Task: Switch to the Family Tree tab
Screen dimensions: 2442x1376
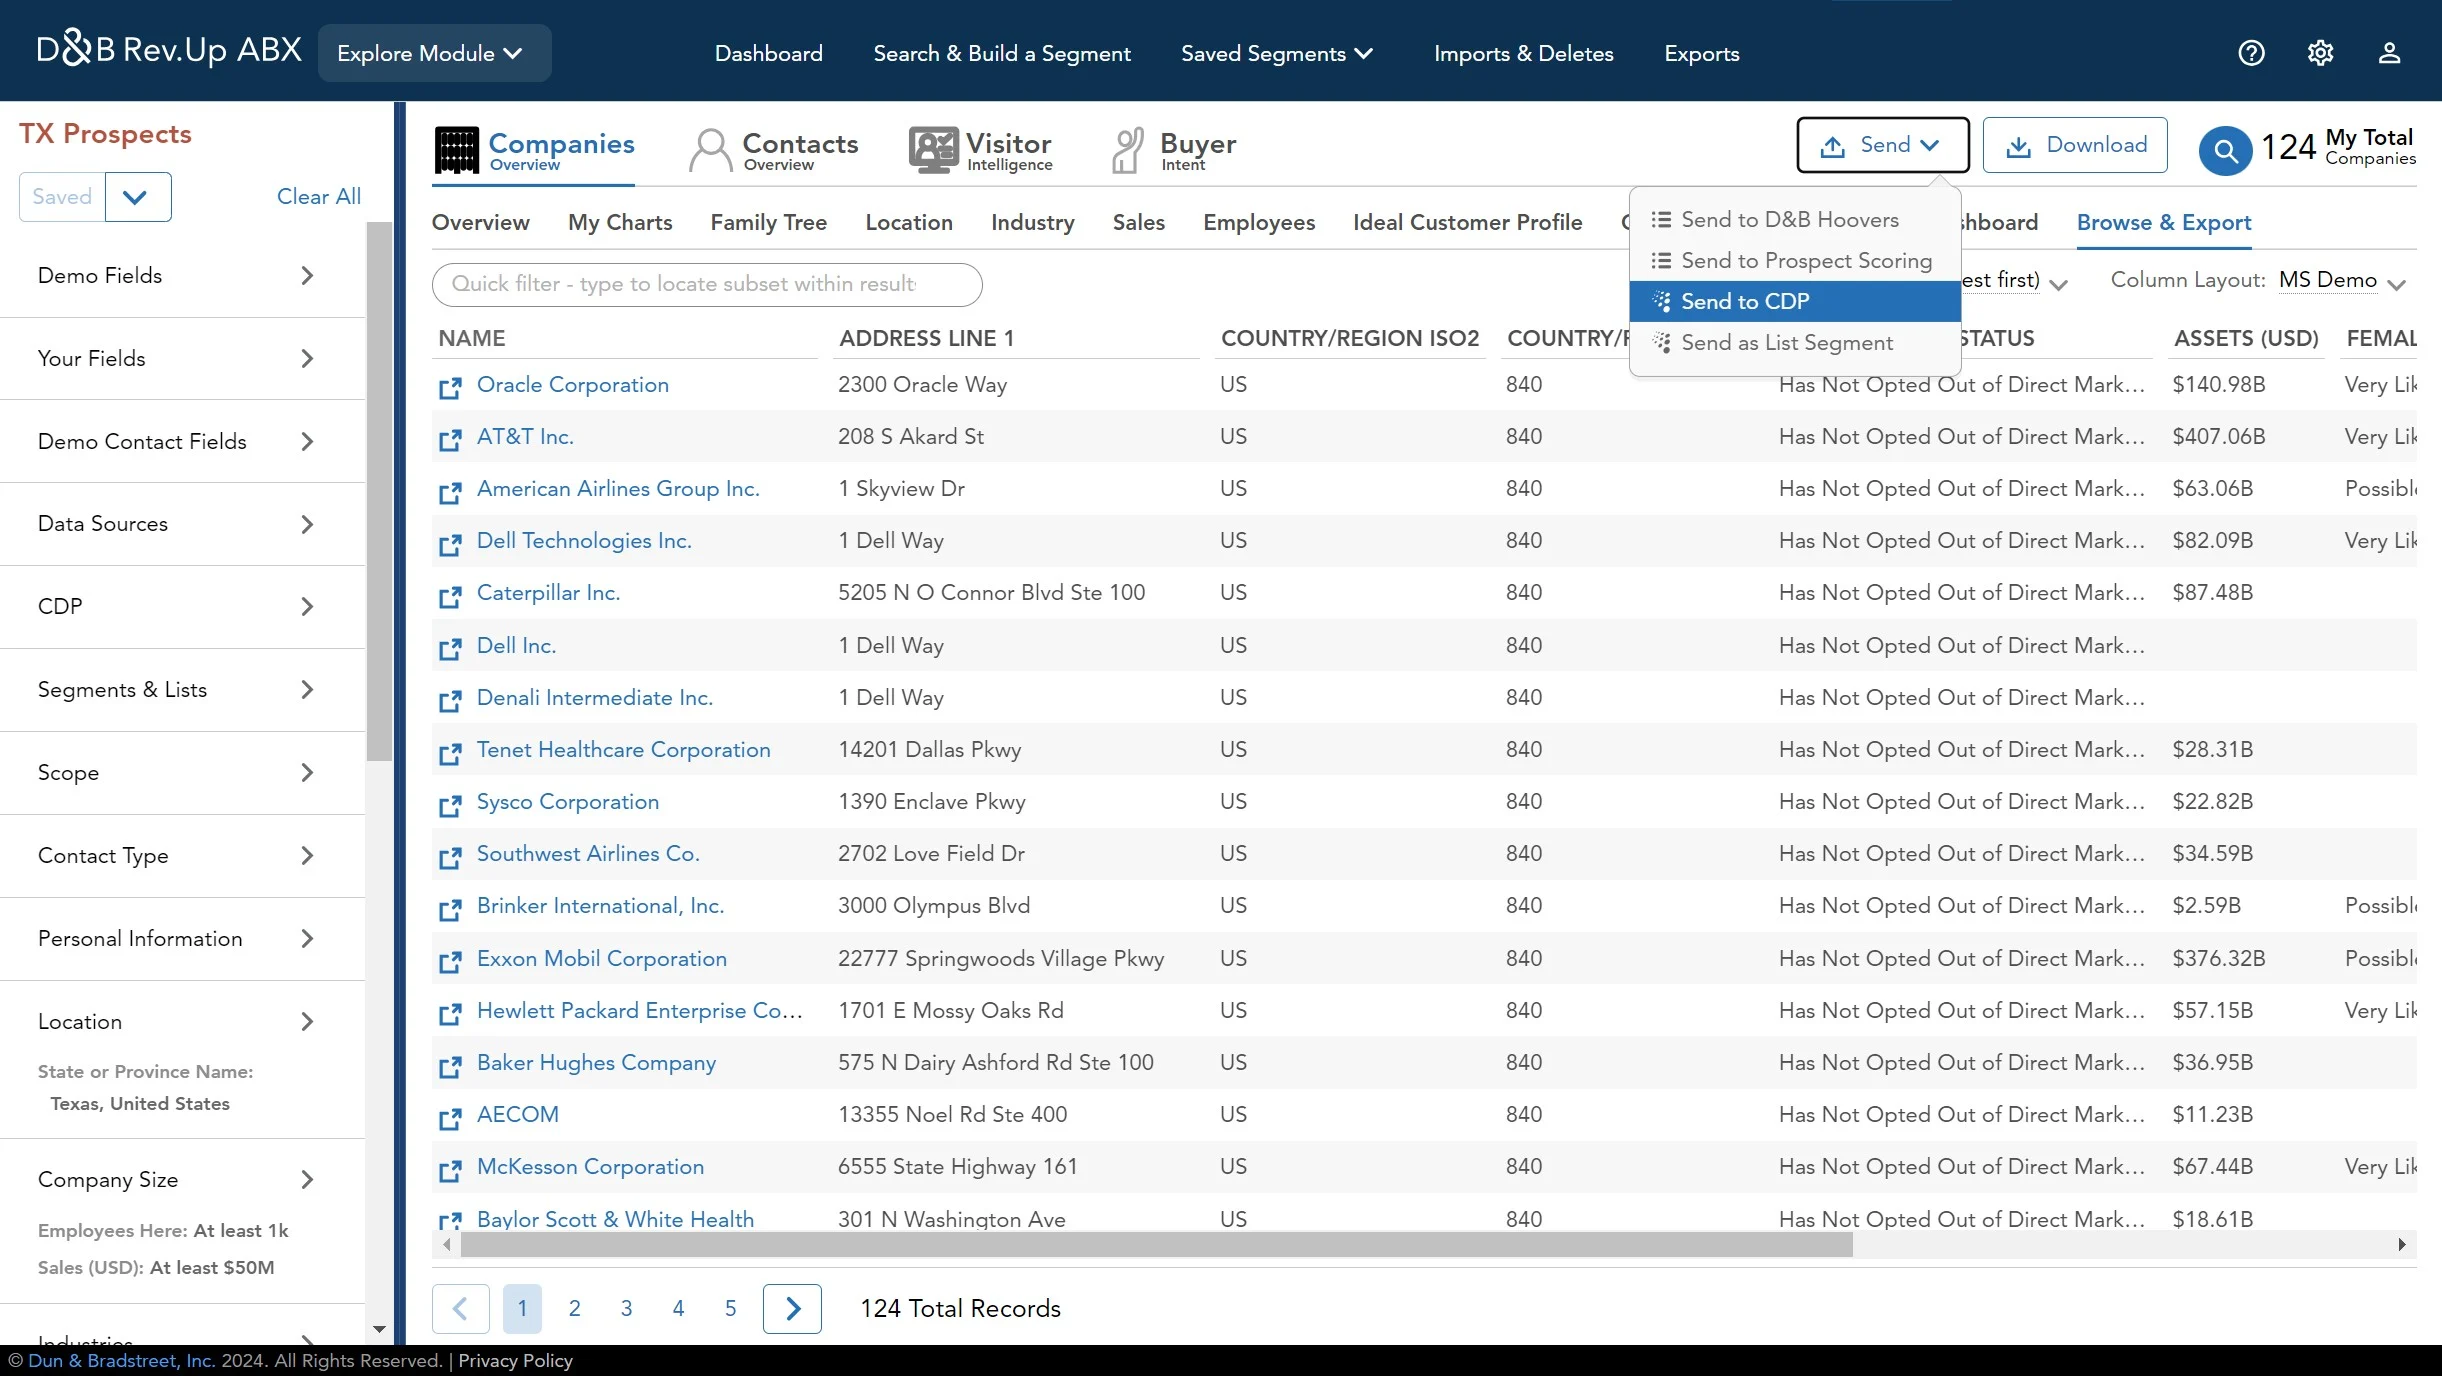Action: coord(768,222)
